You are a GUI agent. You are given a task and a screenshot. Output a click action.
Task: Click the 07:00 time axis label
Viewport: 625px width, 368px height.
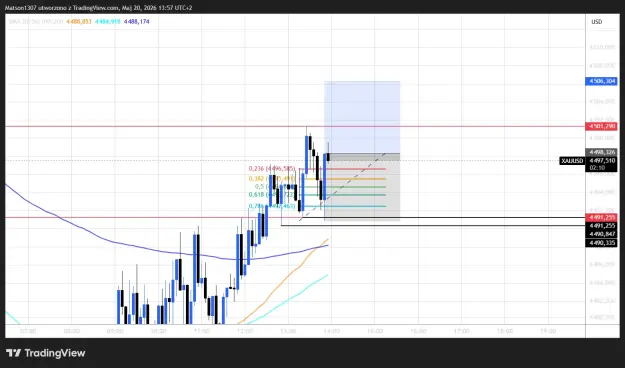[28, 331]
